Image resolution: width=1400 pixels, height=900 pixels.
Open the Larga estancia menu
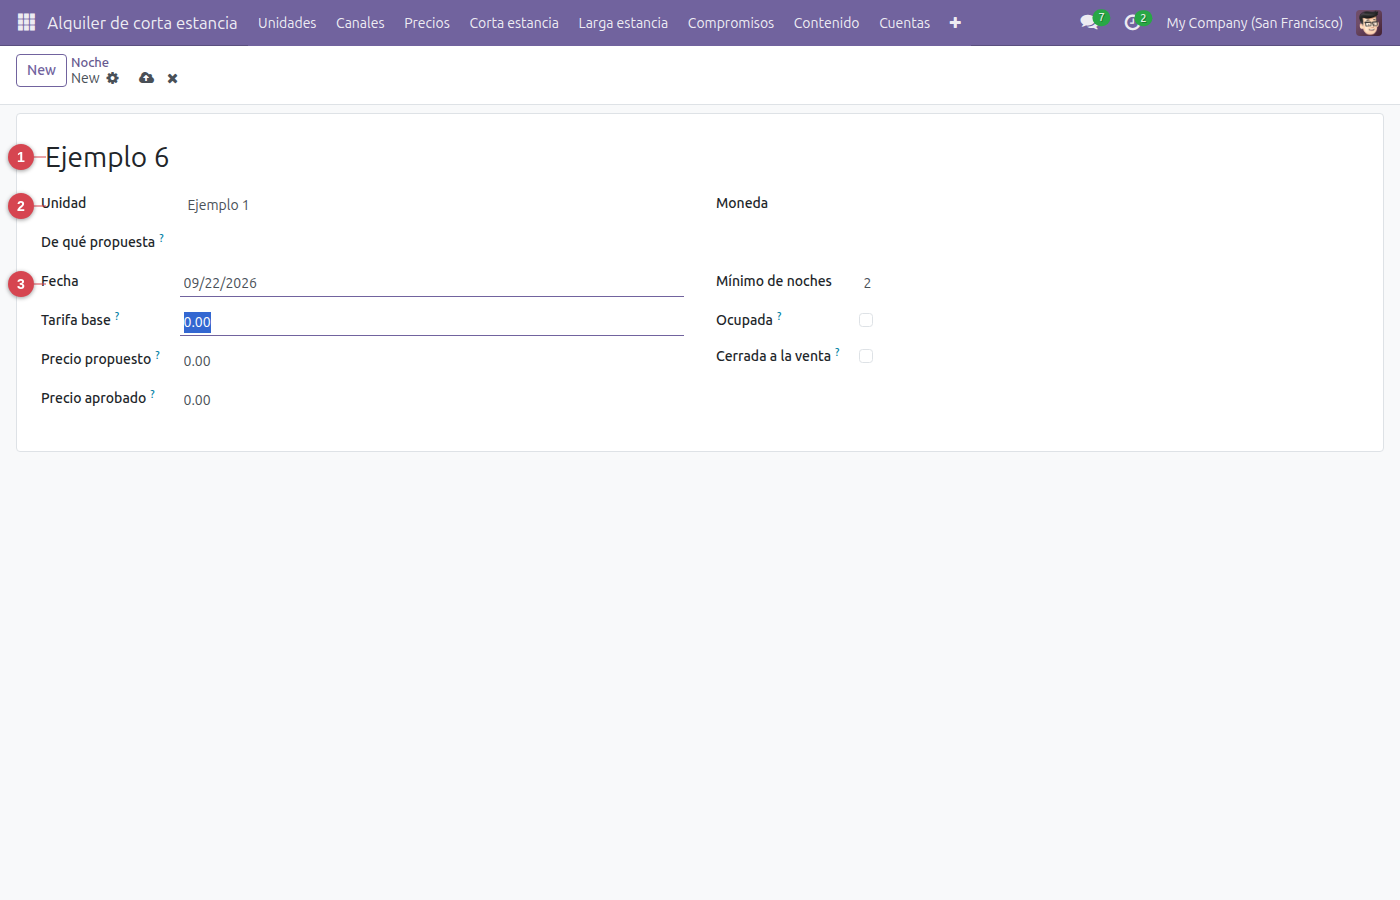point(623,22)
